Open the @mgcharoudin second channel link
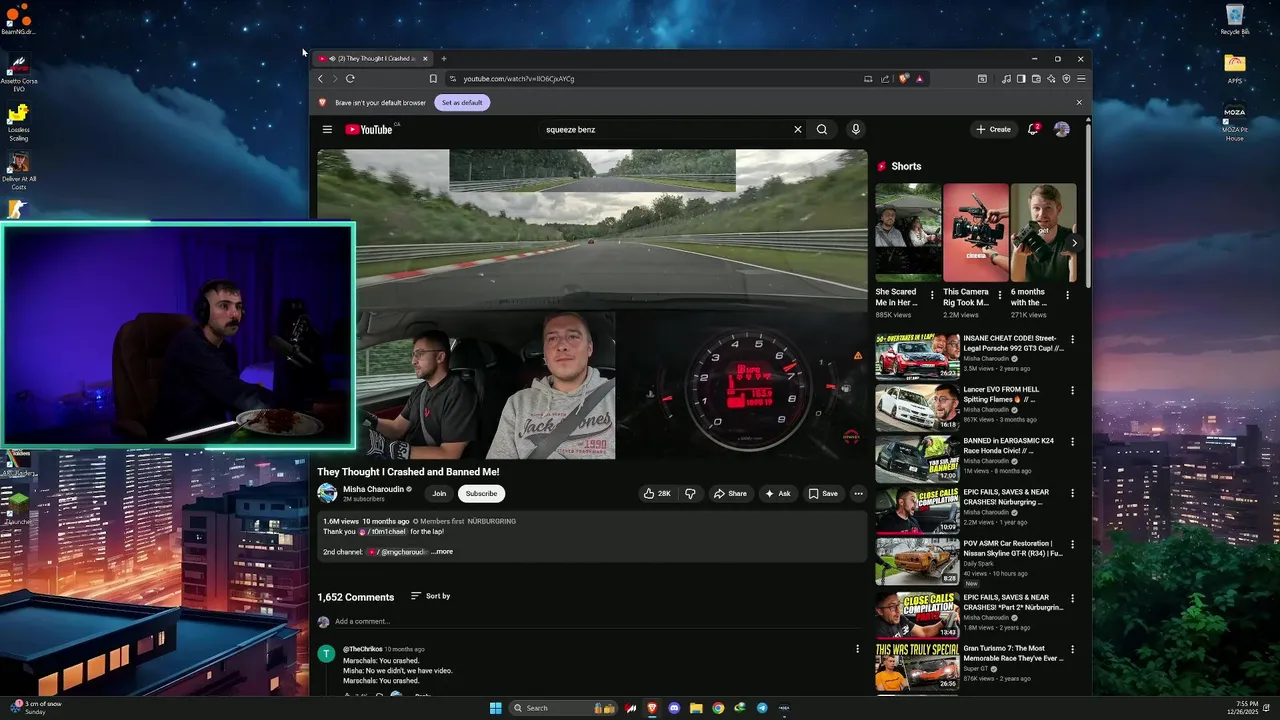 click(398, 552)
